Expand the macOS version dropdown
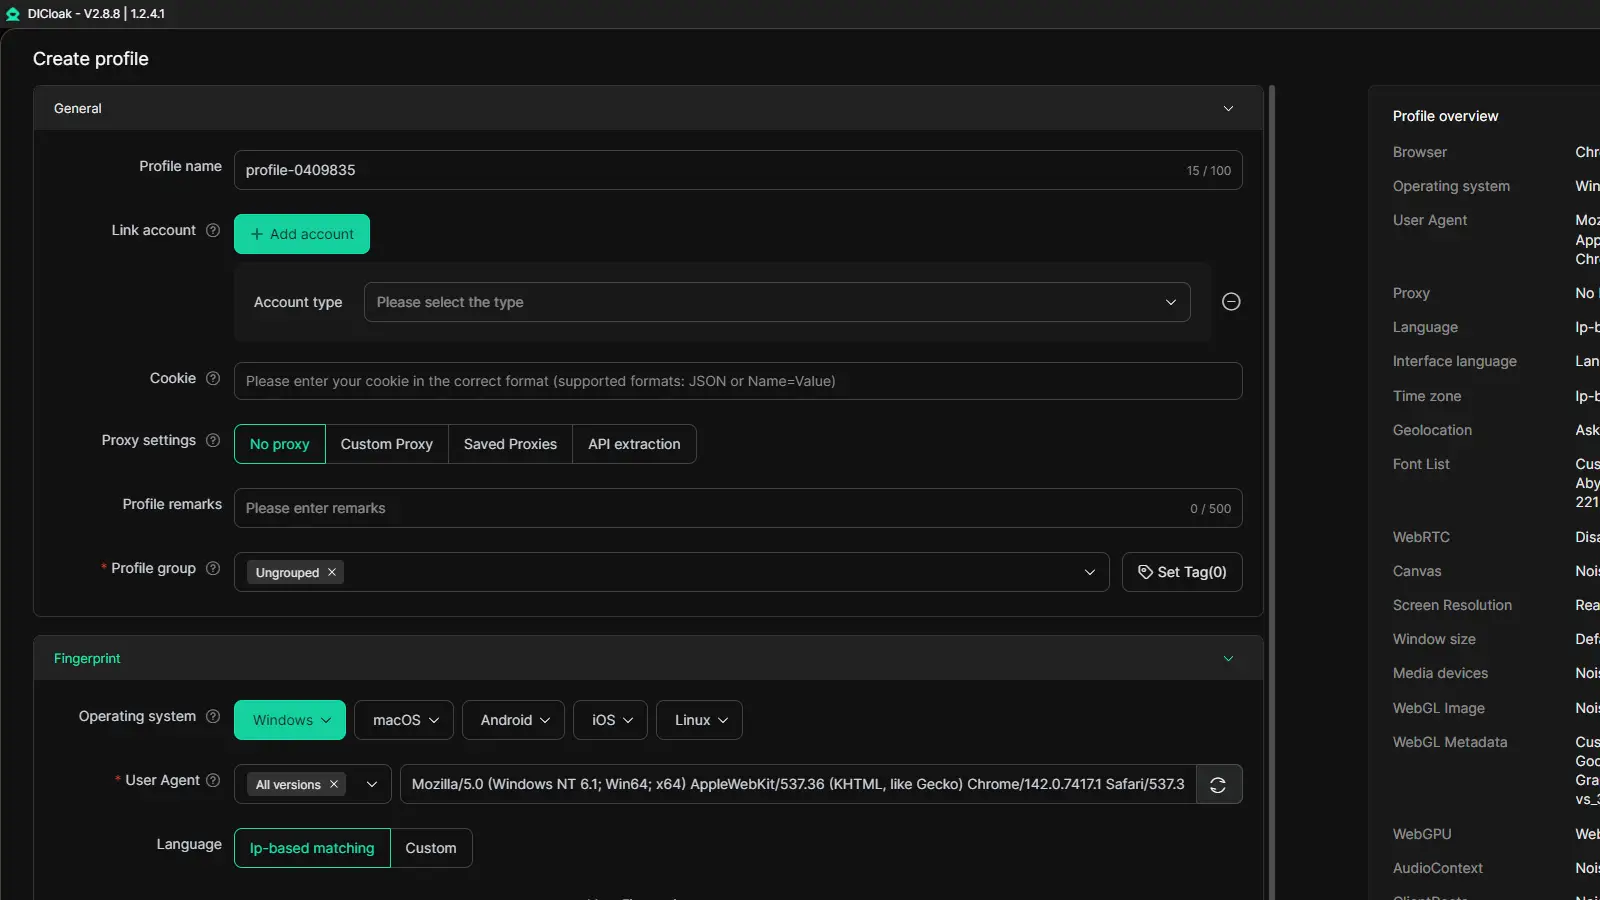This screenshot has width=1600, height=900. pyautogui.click(x=404, y=720)
